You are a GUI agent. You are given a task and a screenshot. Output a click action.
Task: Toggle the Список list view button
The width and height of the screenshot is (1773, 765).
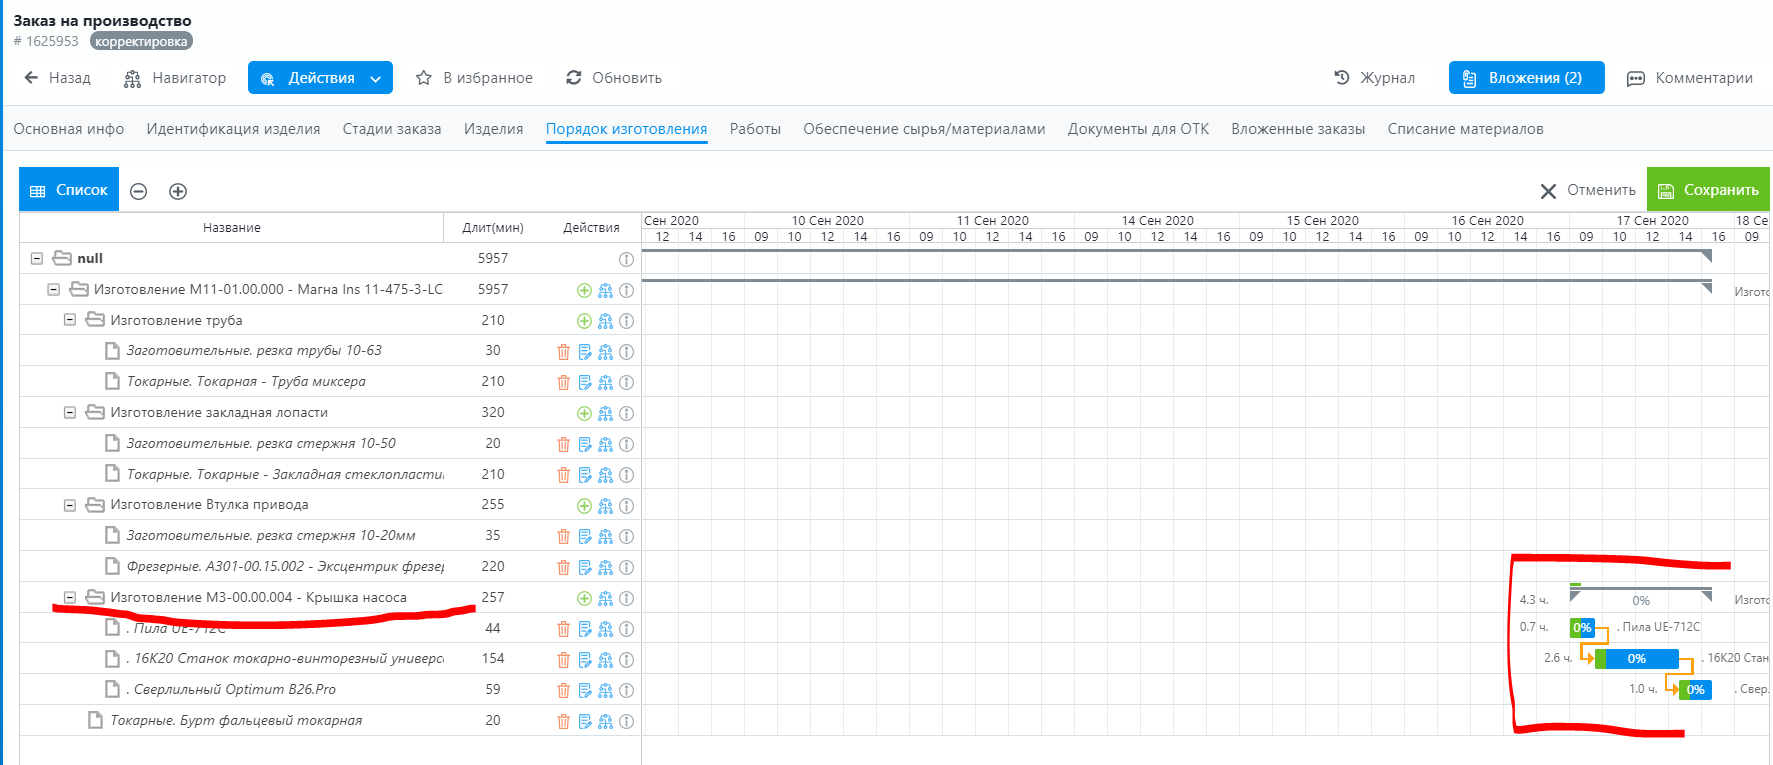(x=69, y=190)
